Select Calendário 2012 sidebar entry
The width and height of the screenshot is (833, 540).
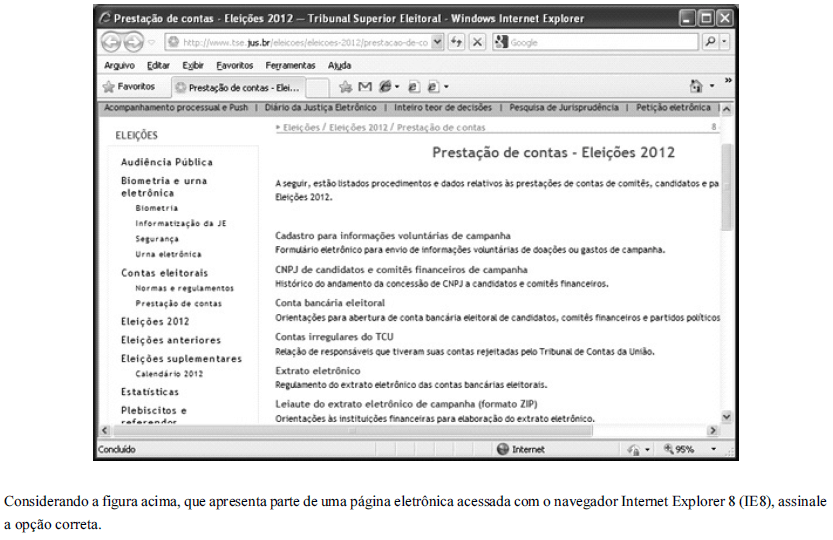click(169, 374)
